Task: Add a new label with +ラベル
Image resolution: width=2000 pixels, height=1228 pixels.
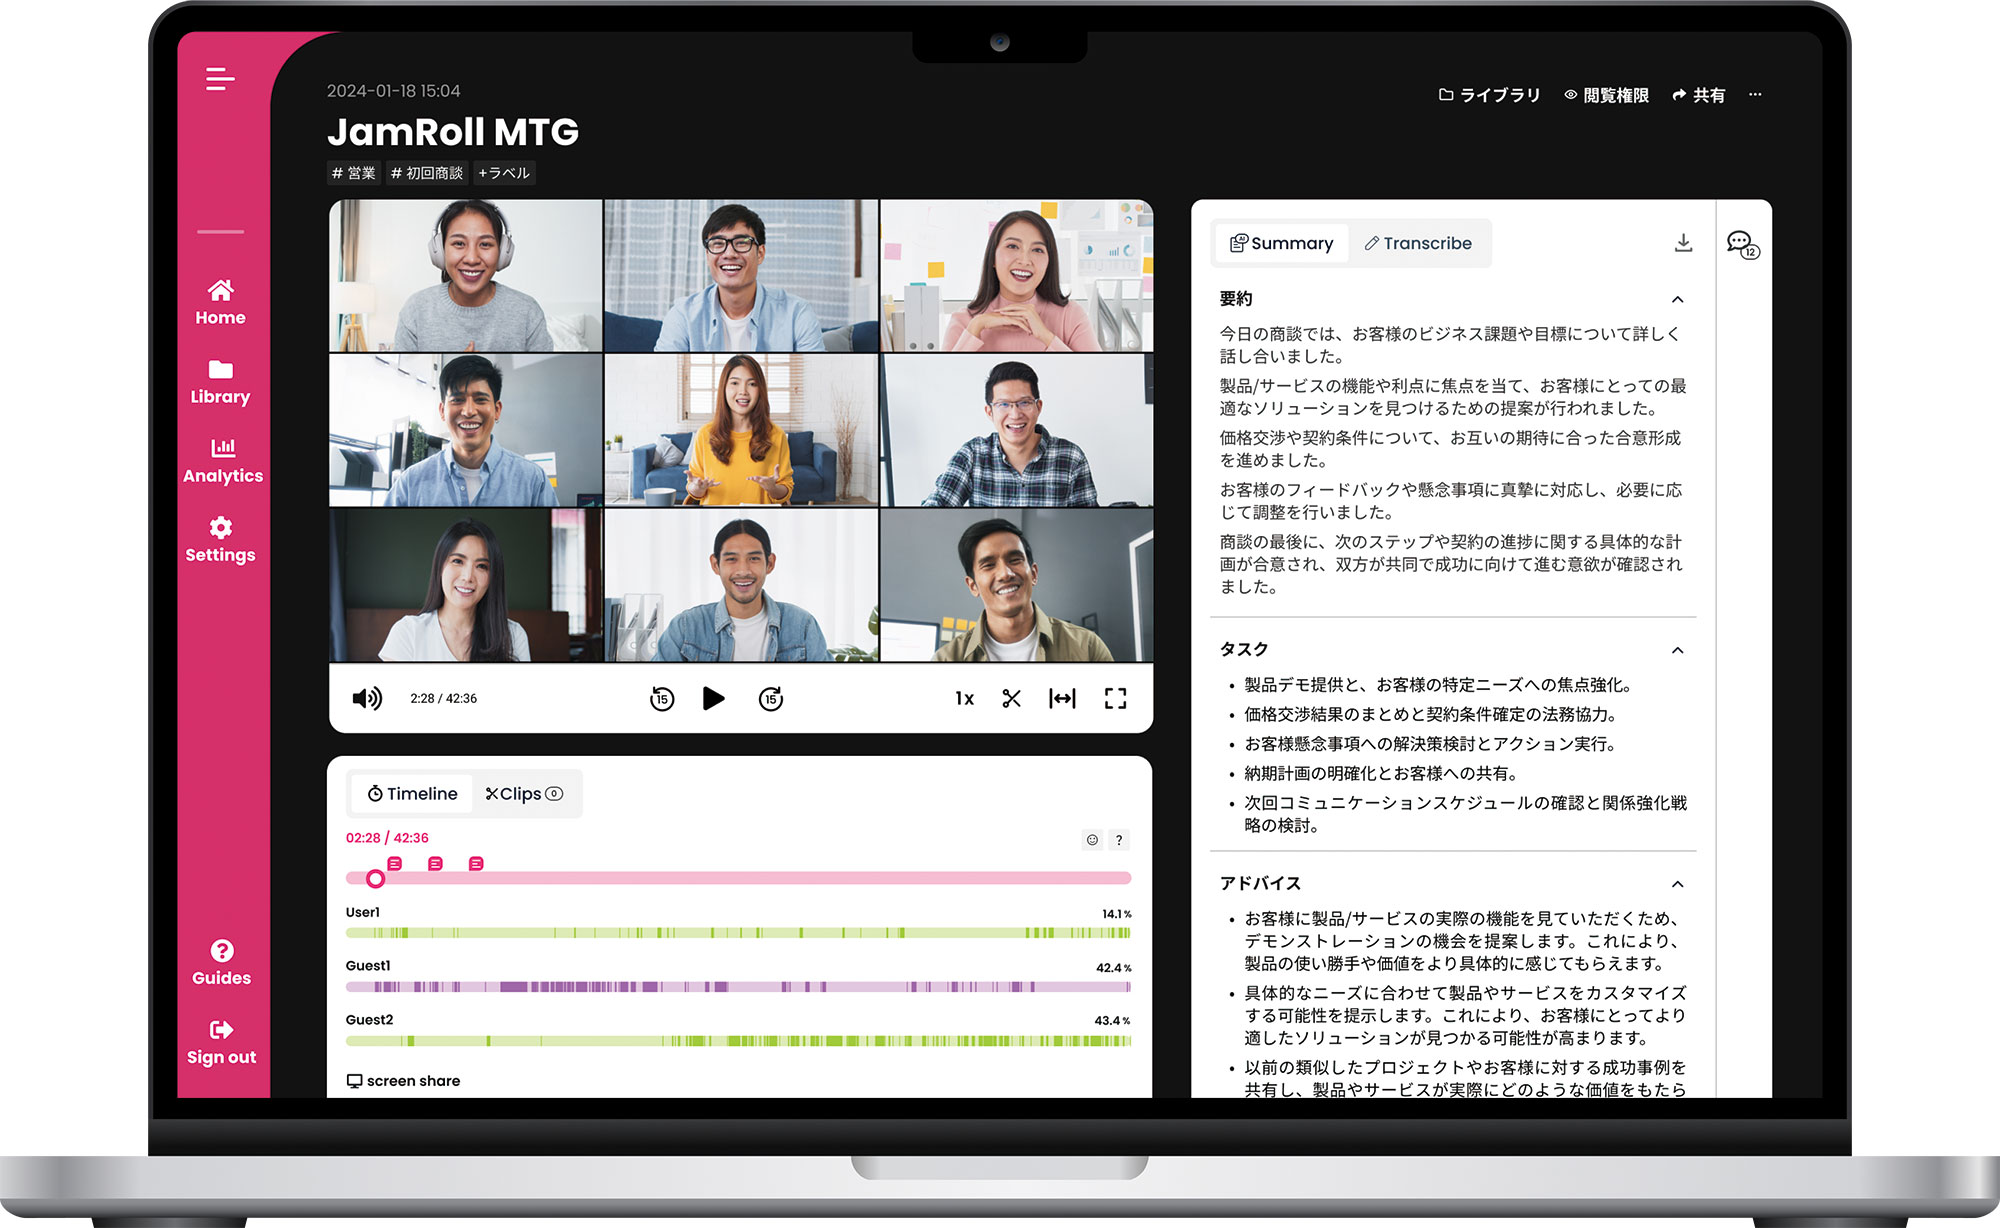Action: click(505, 172)
